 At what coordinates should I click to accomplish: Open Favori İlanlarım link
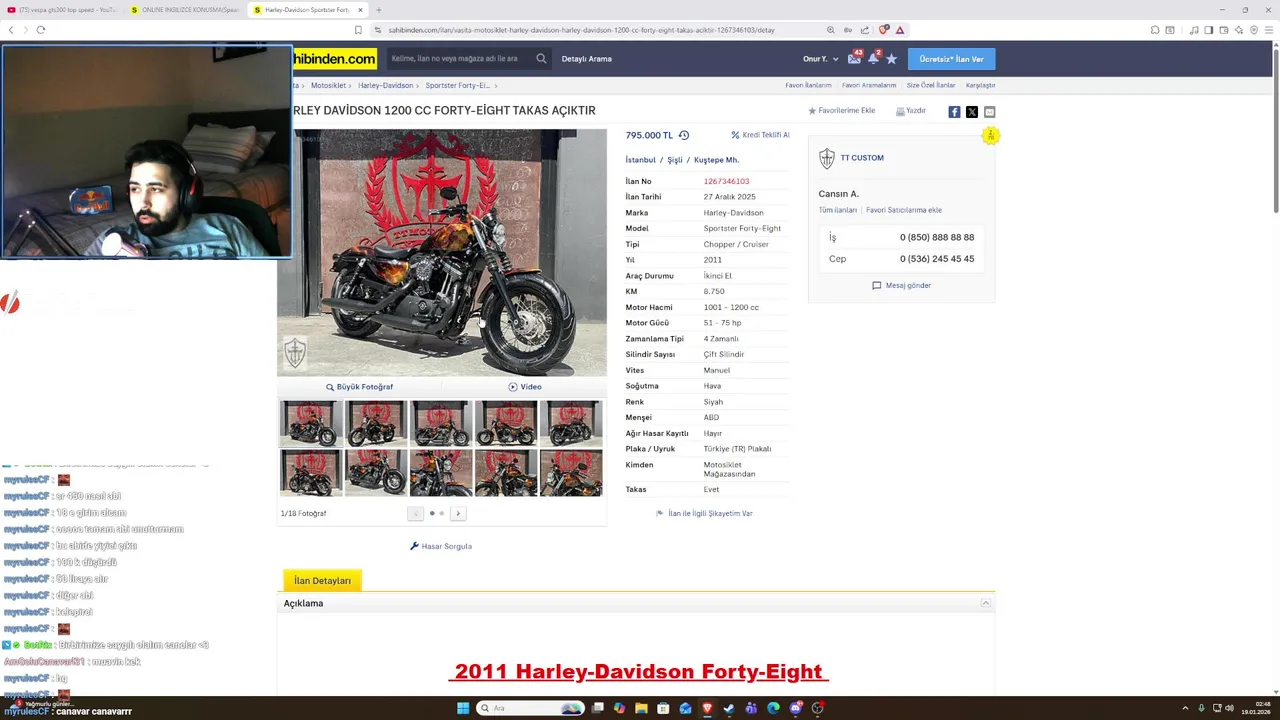tap(808, 86)
